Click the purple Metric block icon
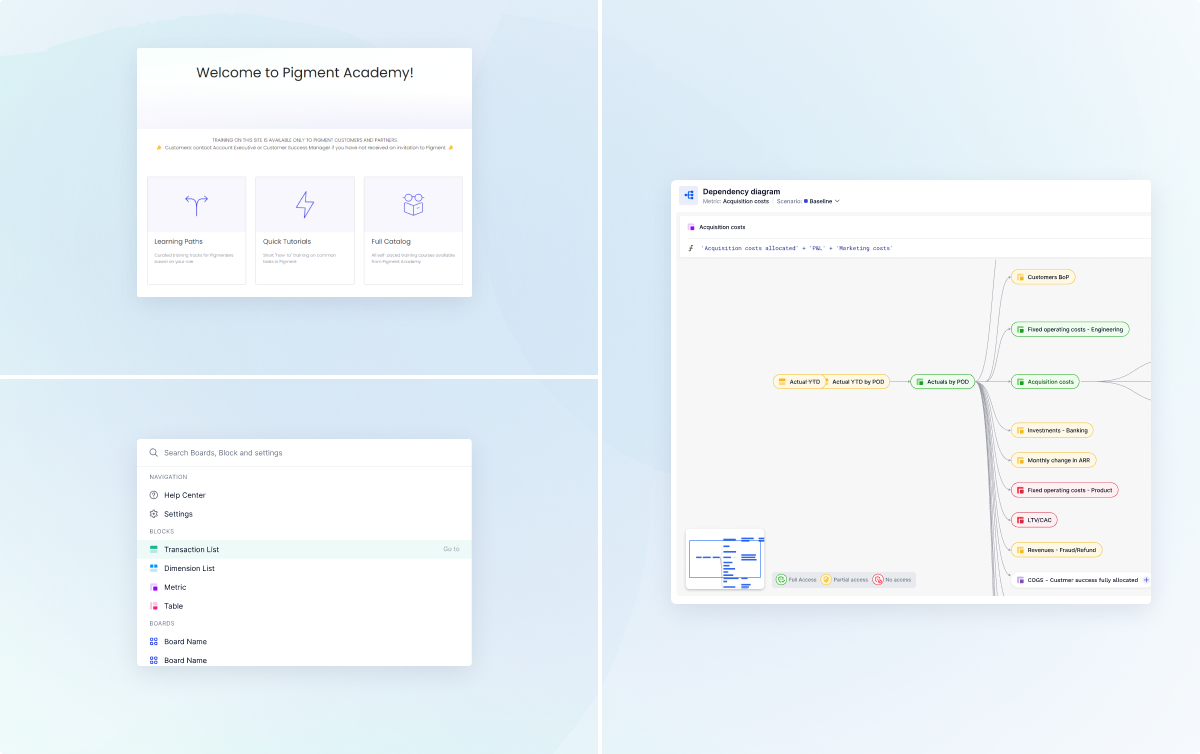 point(154,587)
